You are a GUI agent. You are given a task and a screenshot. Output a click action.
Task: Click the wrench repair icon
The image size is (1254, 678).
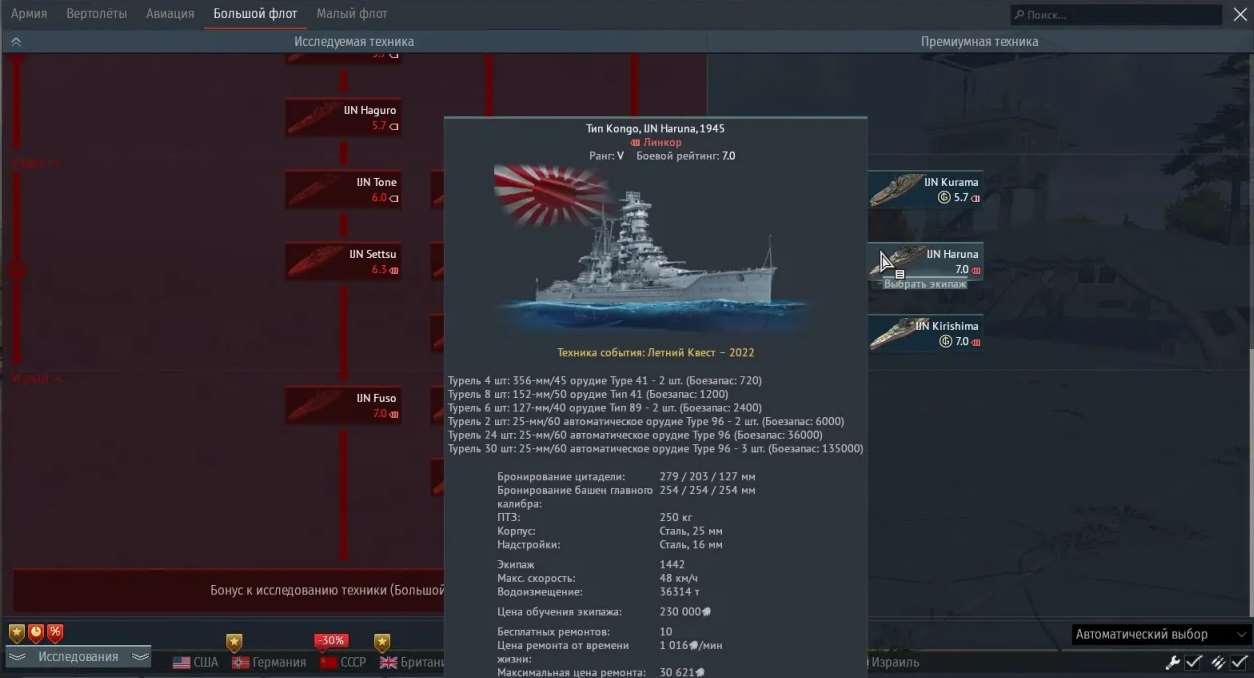coord(1174,662)
